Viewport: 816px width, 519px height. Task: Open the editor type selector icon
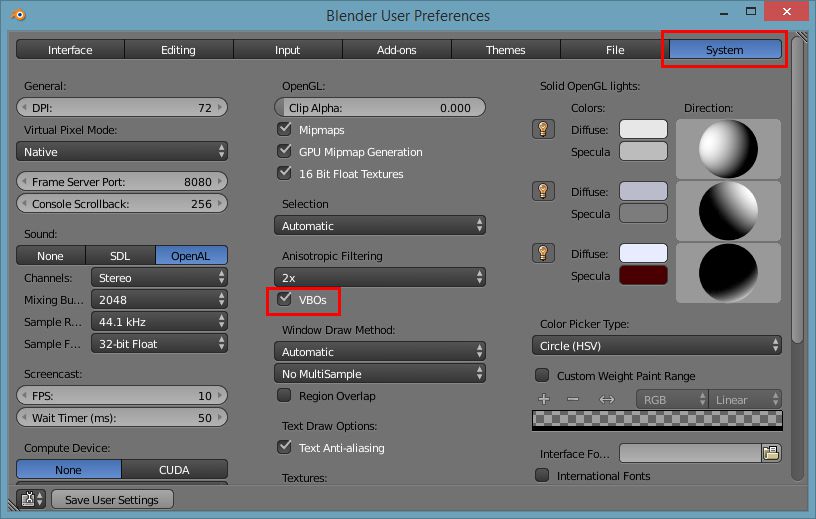31,499
